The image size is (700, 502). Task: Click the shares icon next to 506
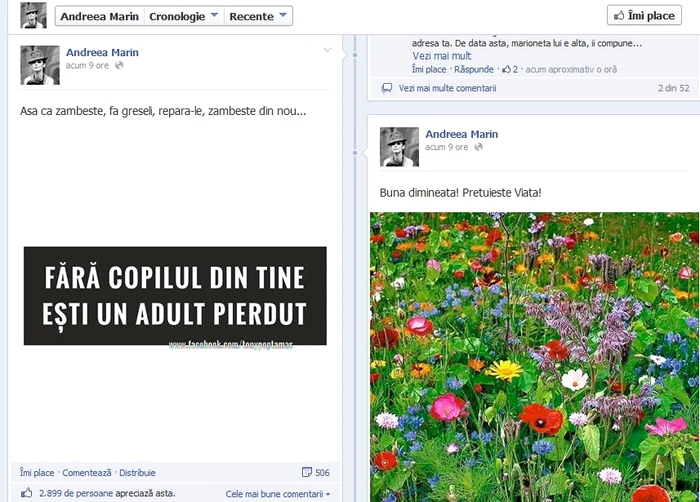coord(307,472)
